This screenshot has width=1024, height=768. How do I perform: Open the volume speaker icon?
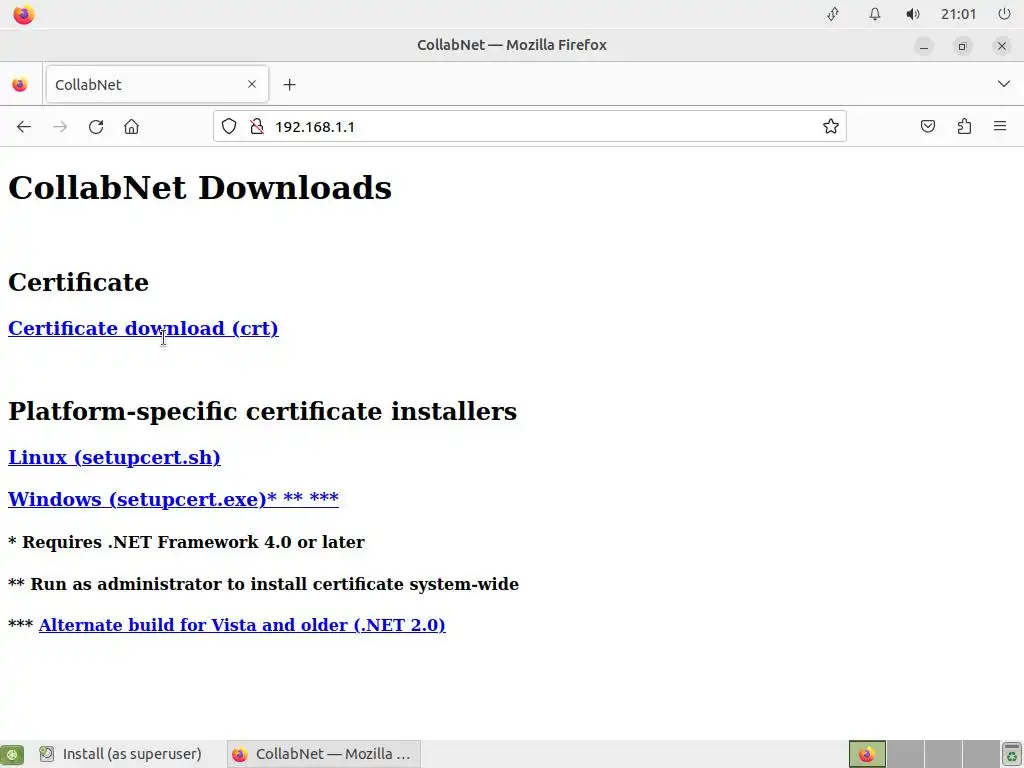(x=913, y=14)
